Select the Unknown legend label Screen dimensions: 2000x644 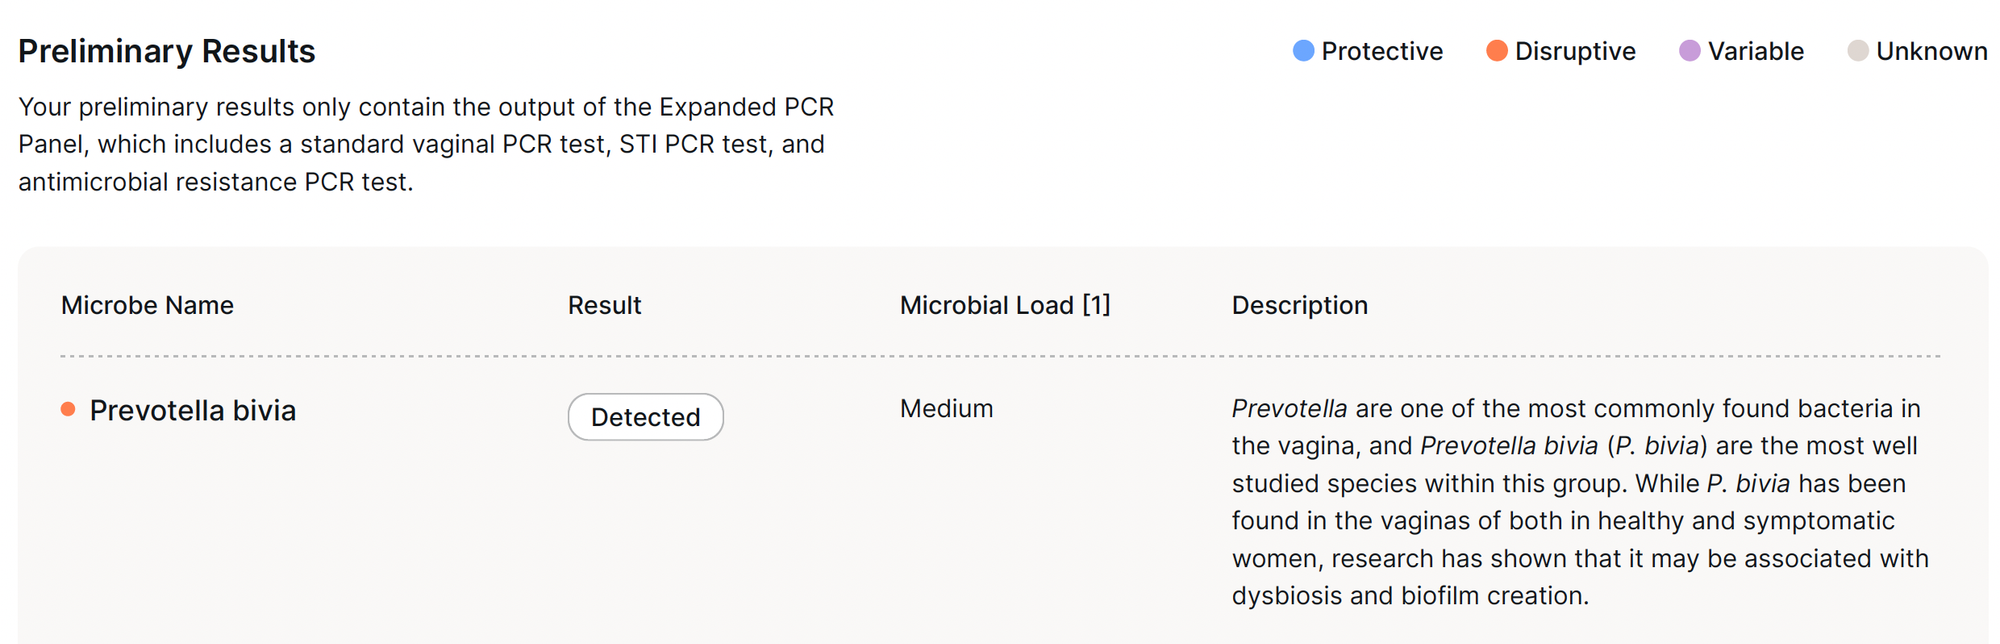click(x=1931, y=51)
